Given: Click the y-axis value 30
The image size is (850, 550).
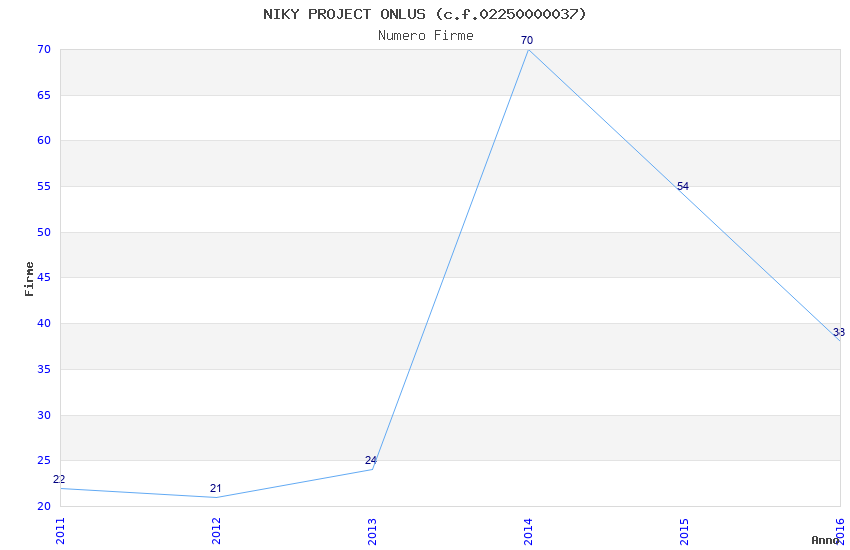Looking at the screenshot, I should click(x=44, y=415).
